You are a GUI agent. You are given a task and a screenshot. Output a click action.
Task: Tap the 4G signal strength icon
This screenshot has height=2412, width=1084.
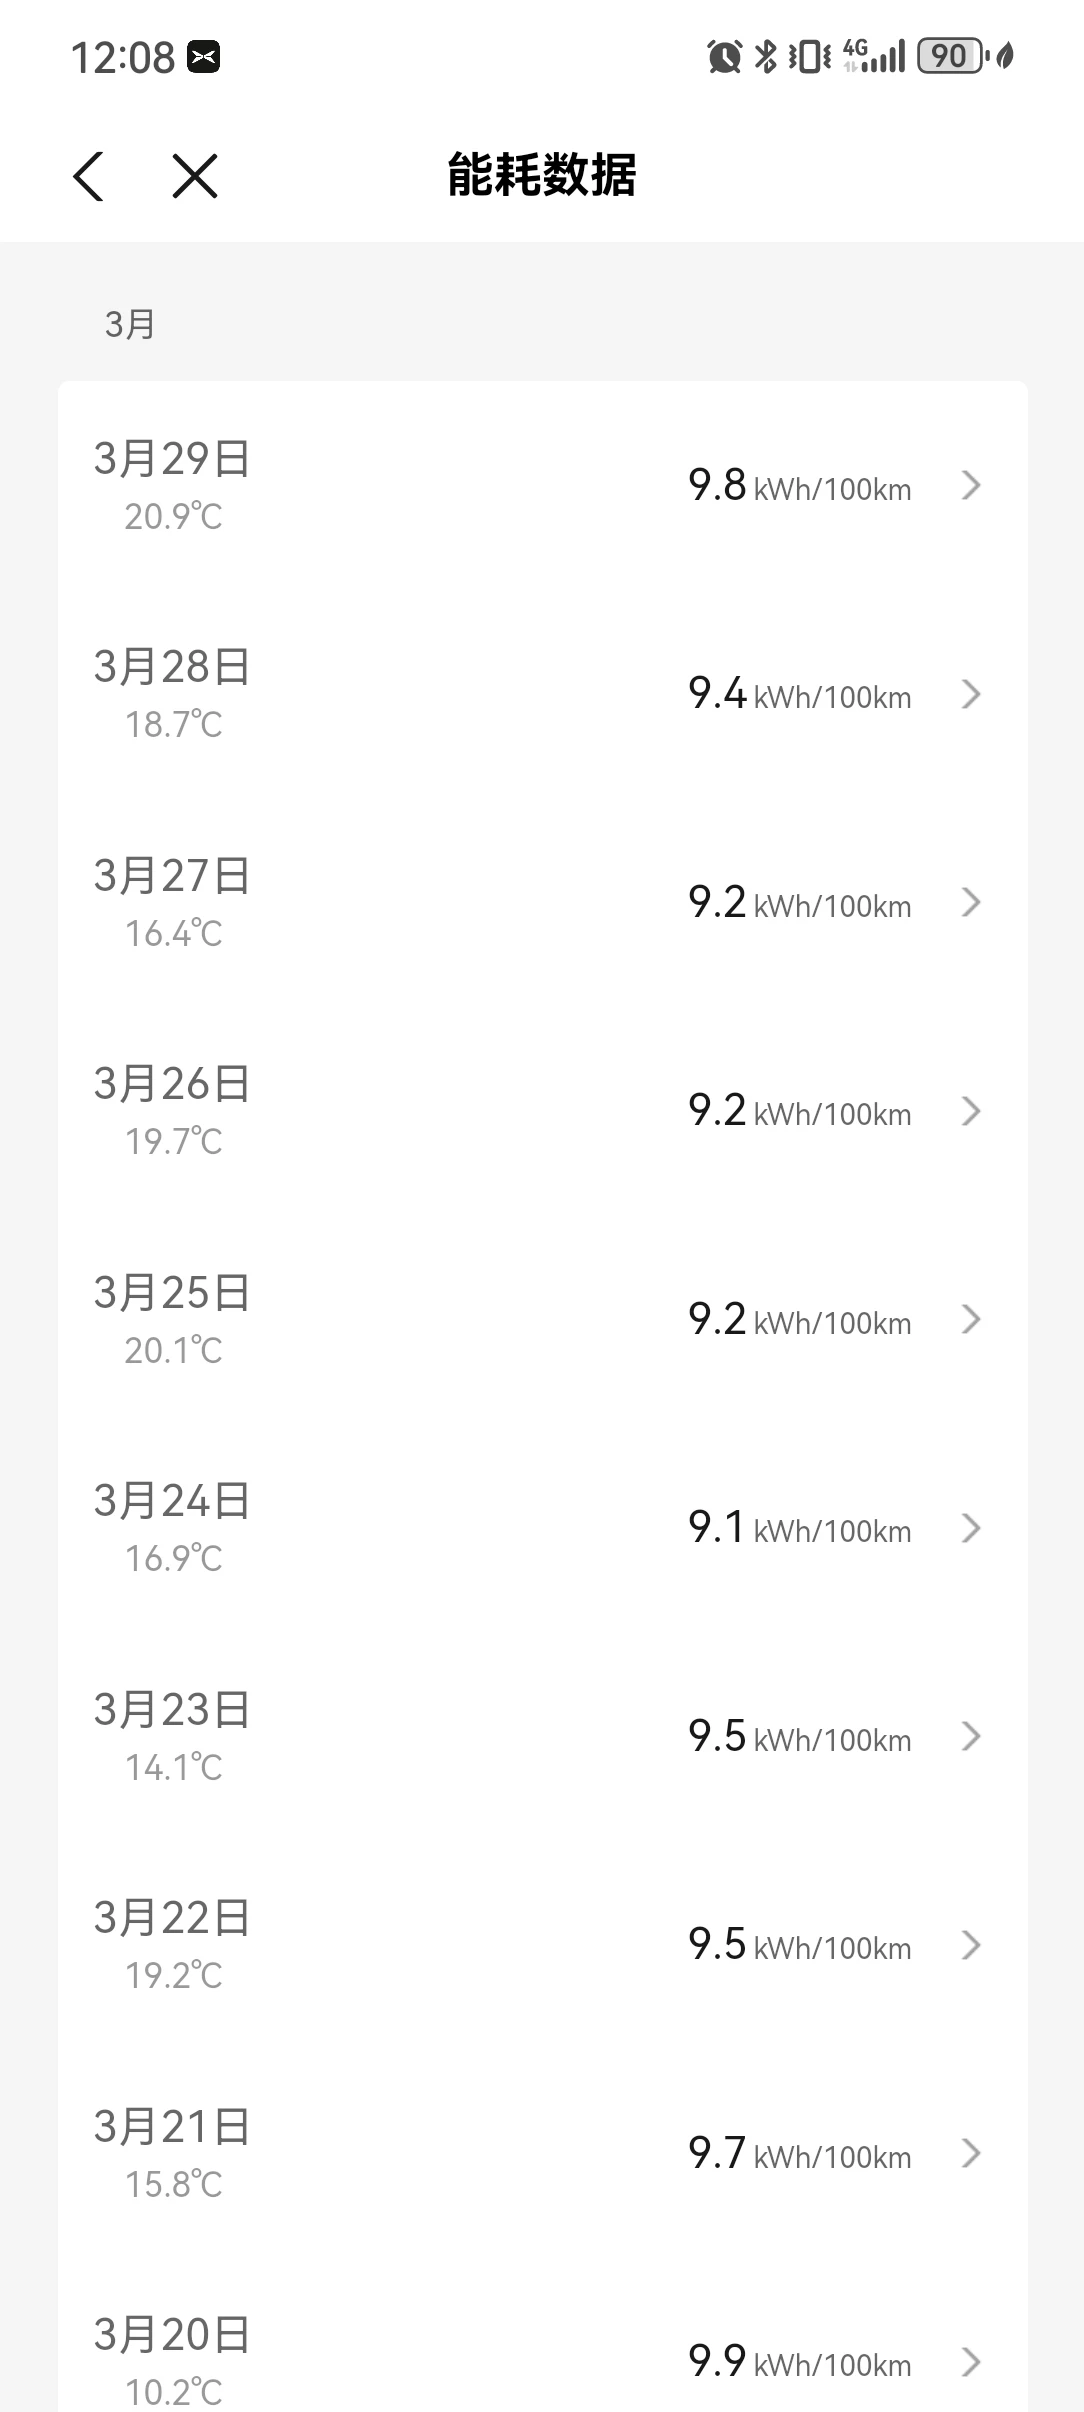click(874, 56)
